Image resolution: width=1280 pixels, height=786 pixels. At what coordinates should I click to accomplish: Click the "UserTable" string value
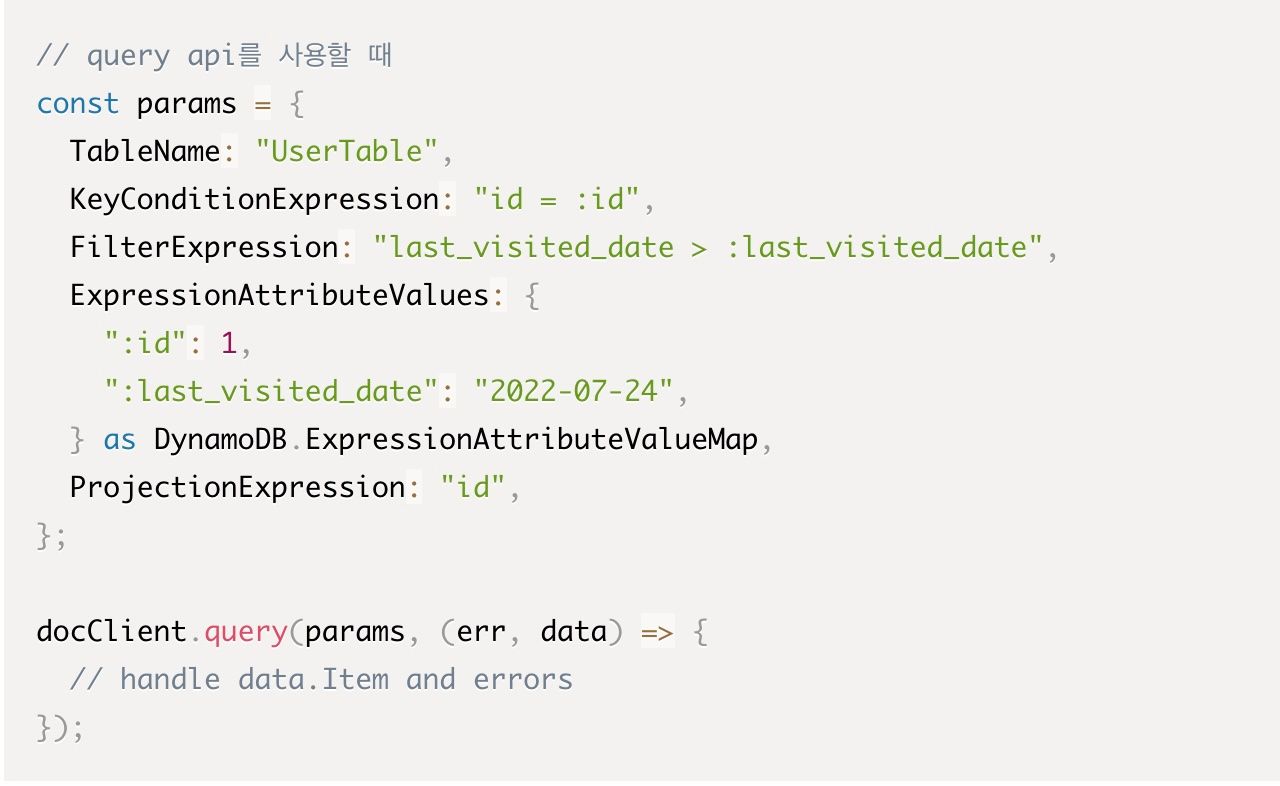[x=346, y=151]
